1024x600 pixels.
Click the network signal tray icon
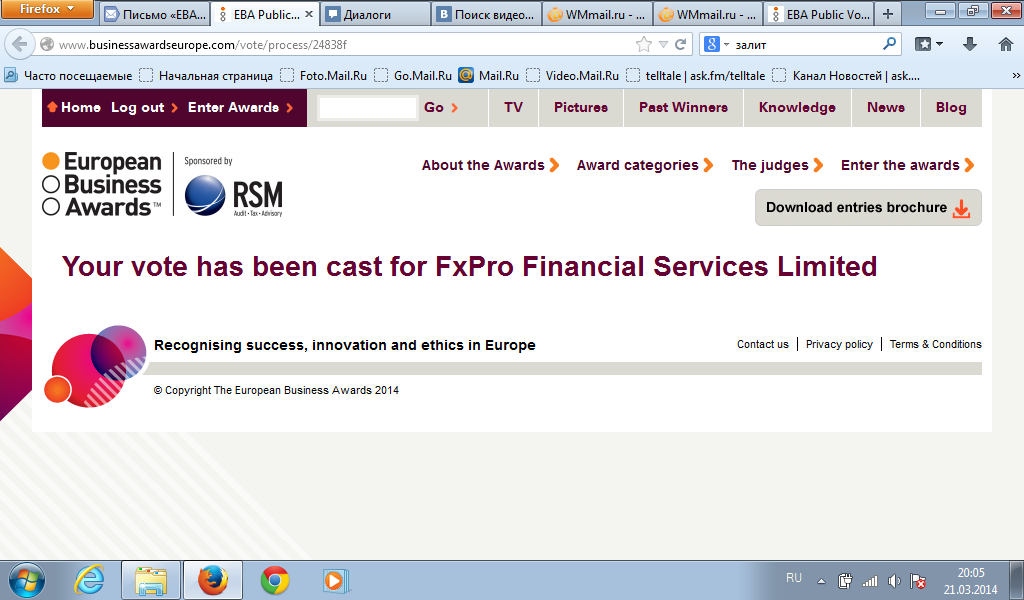pyautogui.click(x=870, y=580)
